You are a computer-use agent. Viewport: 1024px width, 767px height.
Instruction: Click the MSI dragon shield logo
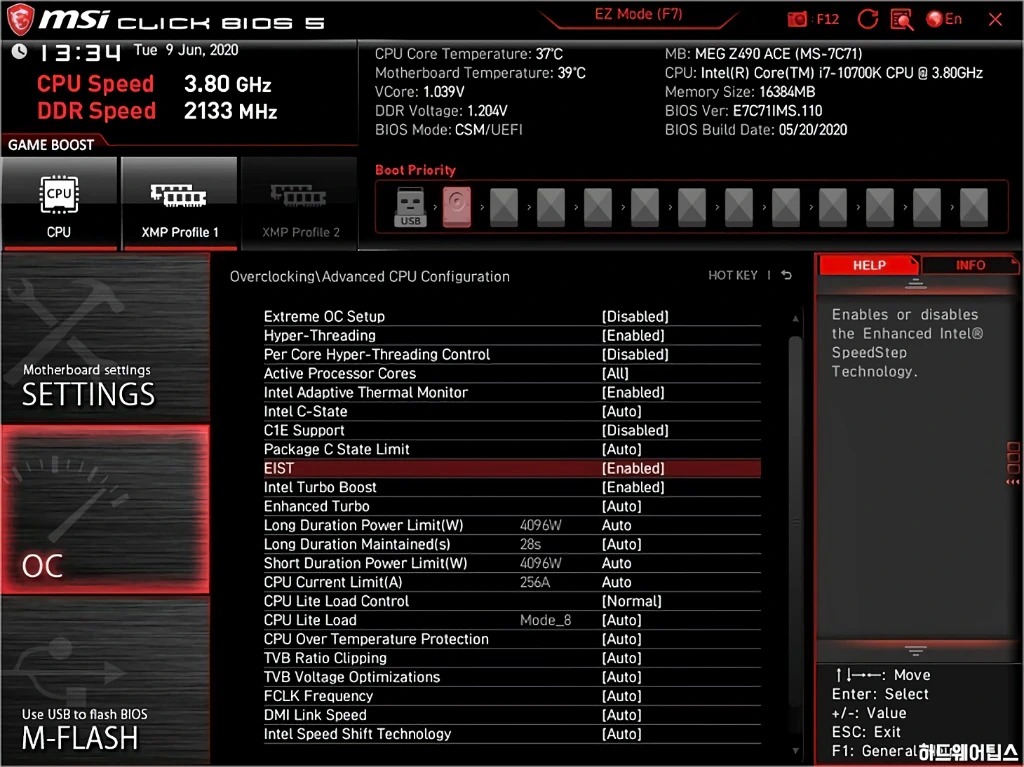coord(19,19)
